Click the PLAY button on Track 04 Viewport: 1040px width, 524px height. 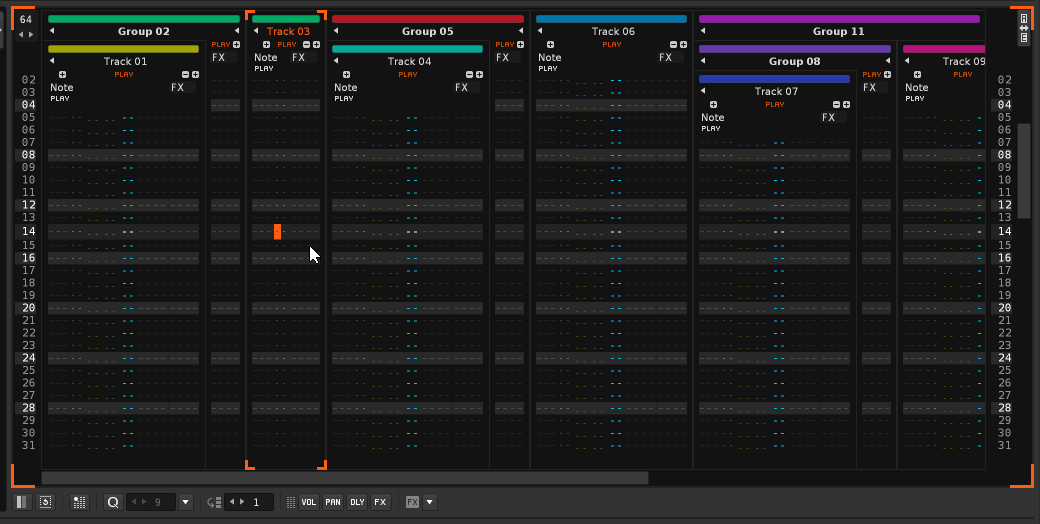[408, 75]
